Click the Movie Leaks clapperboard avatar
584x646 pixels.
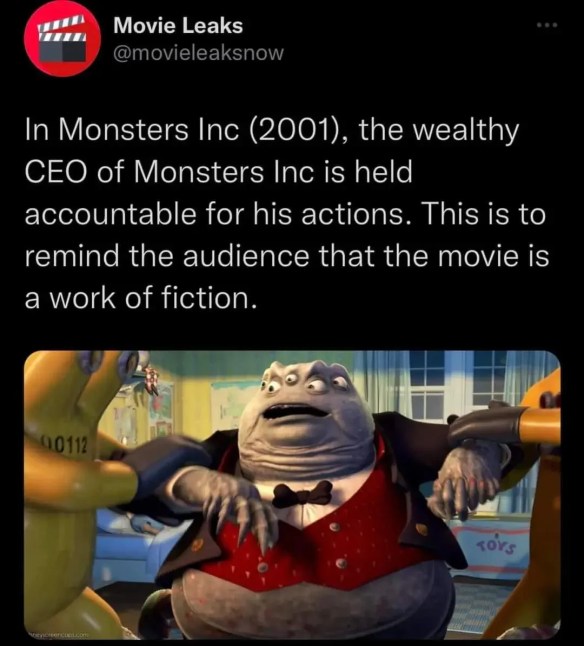tap(62, 39)
